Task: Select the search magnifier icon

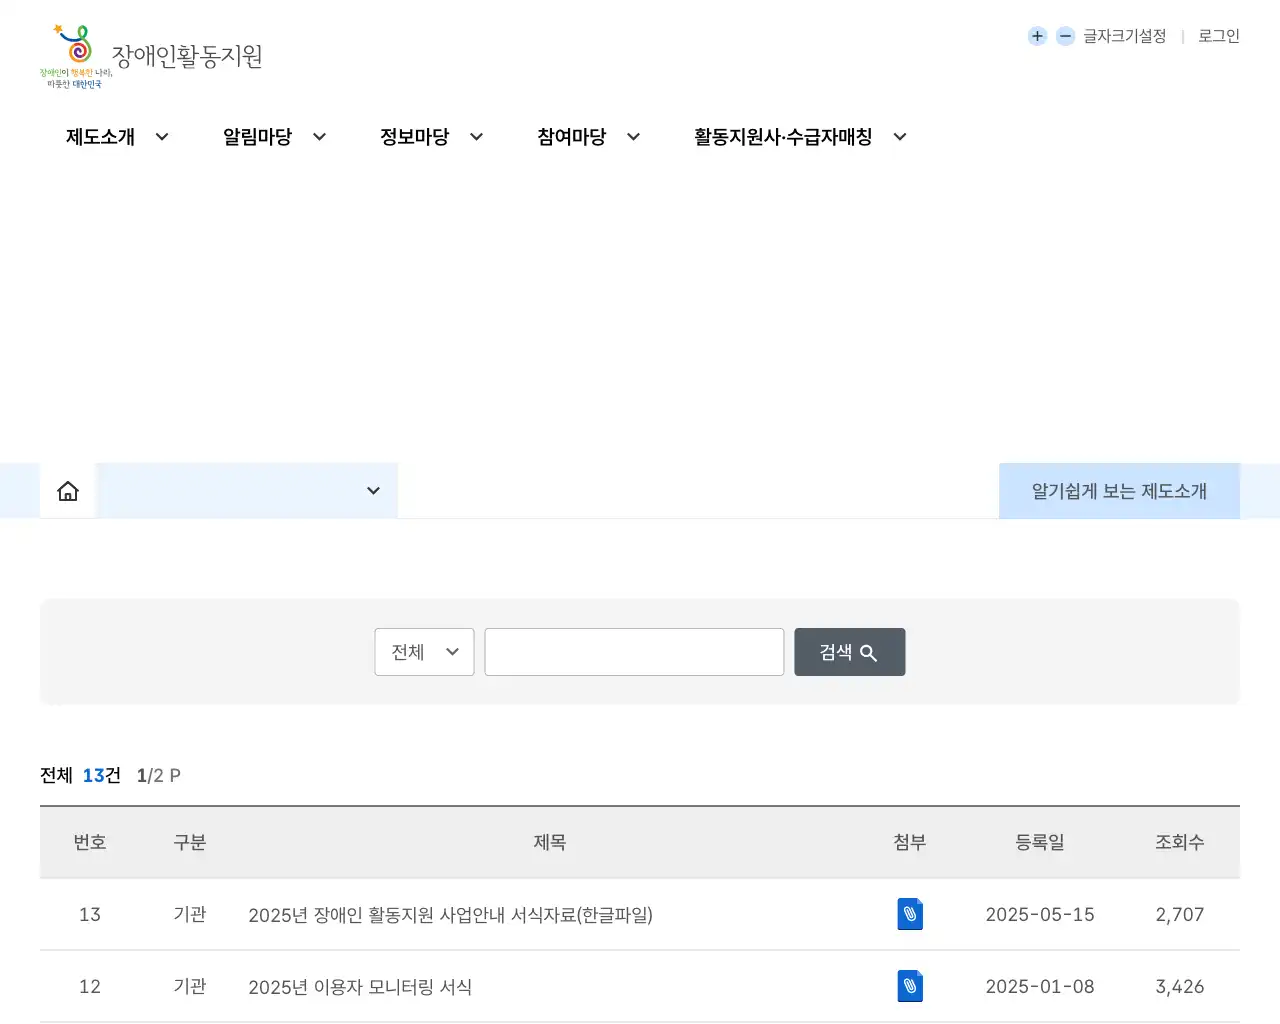Action: coord(868,651)
